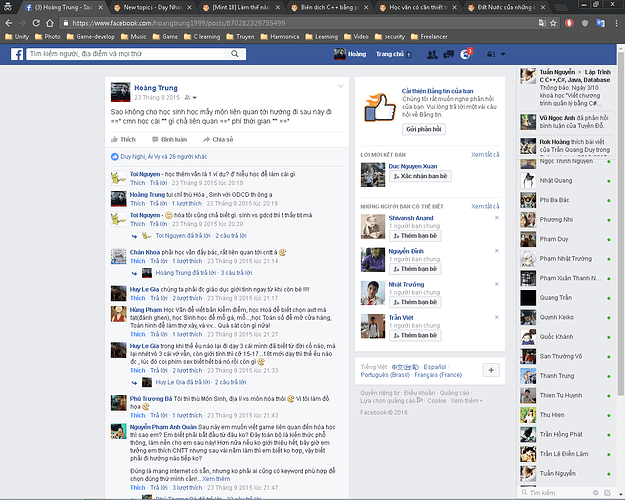Expand Huy Le Gia's 2 replies
This screenshot has width=625, height=500.
click(201, 382)
